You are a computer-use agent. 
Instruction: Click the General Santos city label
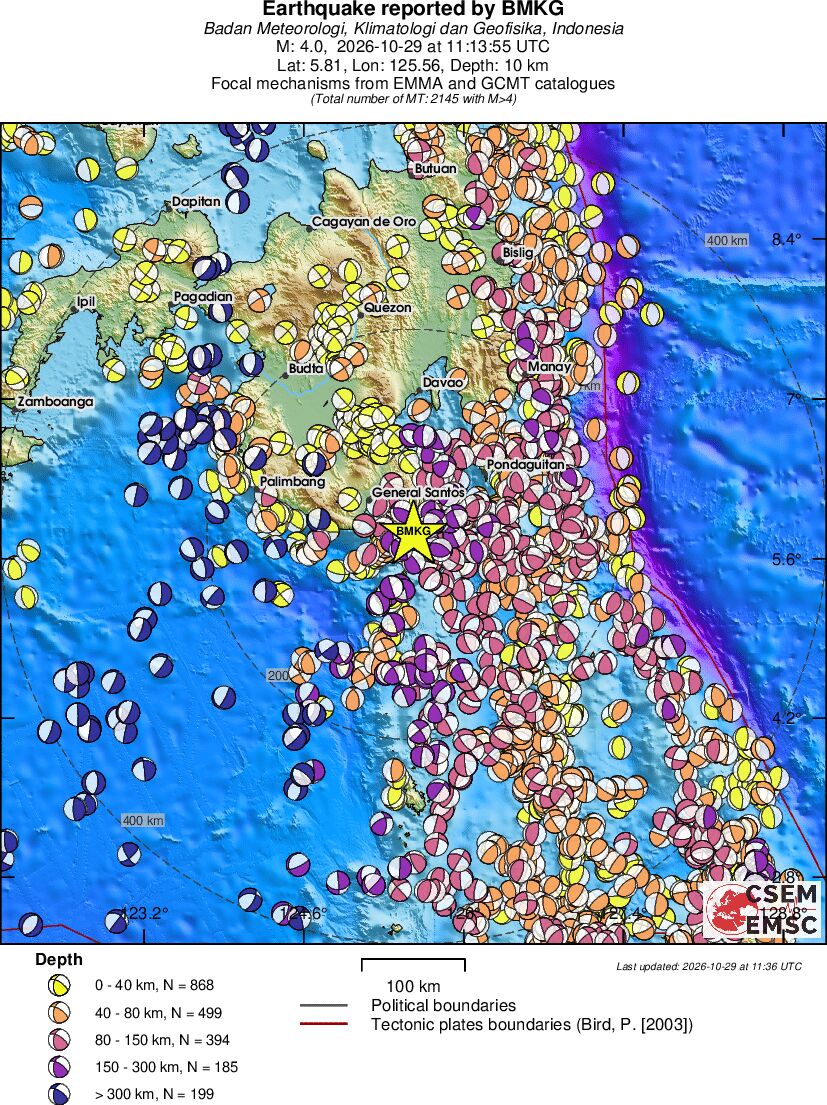pos(418,493)
